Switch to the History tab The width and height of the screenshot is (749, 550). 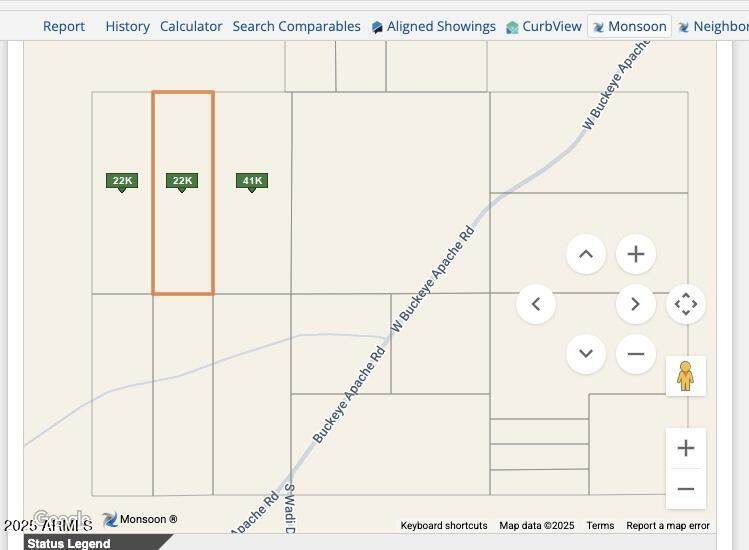coord(127,26)
